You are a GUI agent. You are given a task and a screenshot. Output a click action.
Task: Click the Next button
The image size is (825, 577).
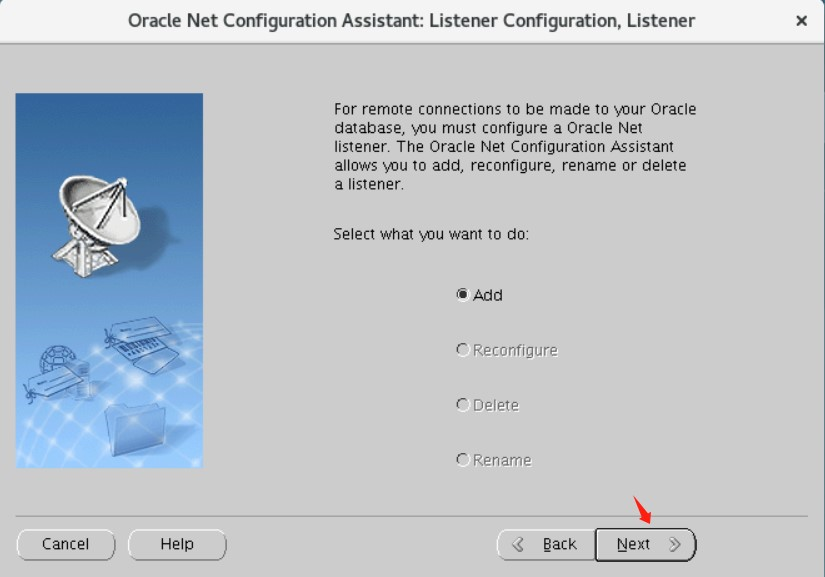tap(646, 544)
